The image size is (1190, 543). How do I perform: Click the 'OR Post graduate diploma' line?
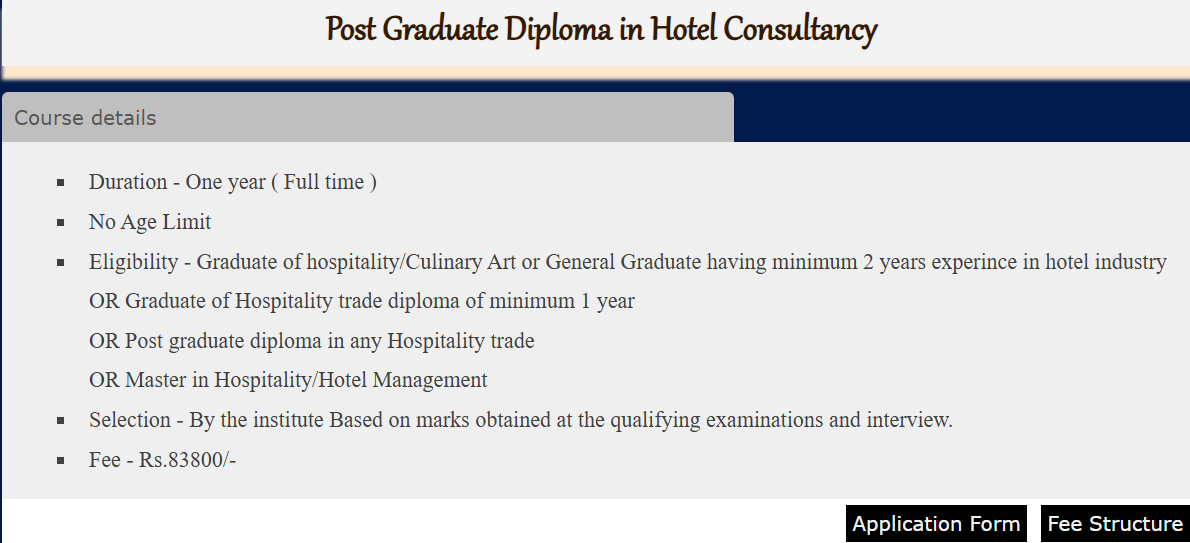click(311, 341)
